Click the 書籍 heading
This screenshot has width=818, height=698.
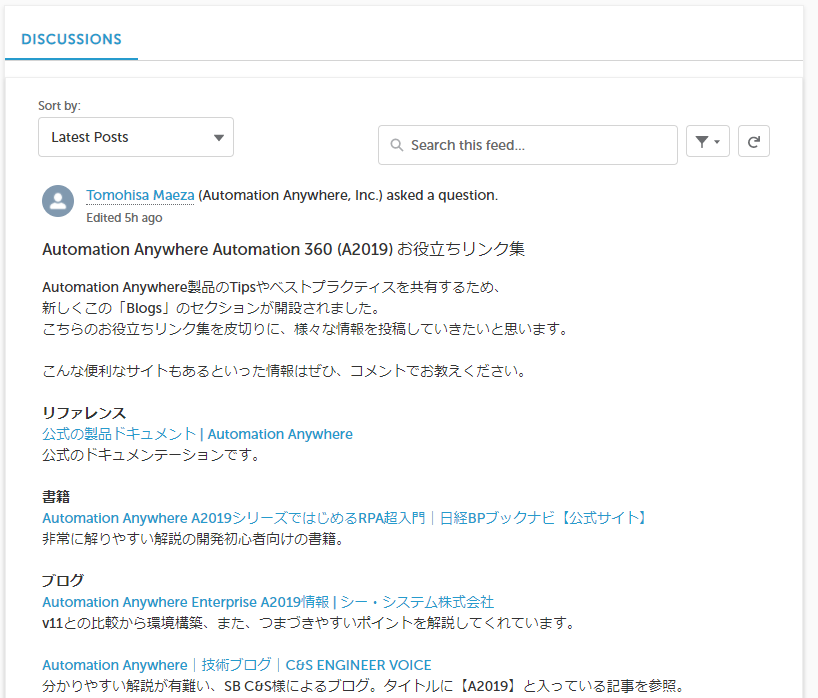pyautogui.click(x=56, y=497)
